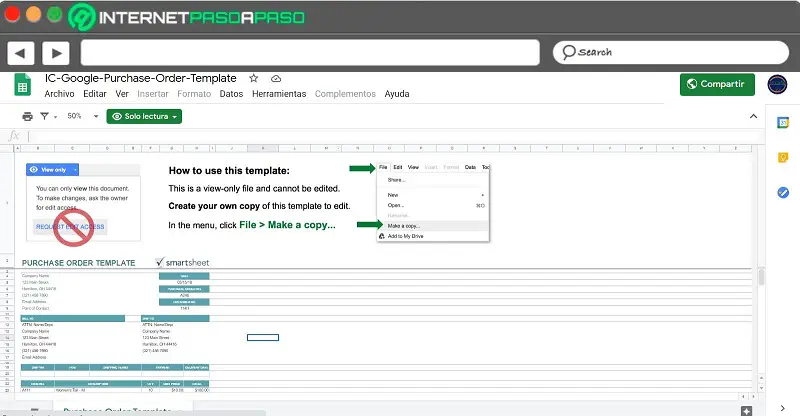Click the select-all corner of the grid
Image resolution: width=800 pixels, height=416 pixels.
[7, 148]
